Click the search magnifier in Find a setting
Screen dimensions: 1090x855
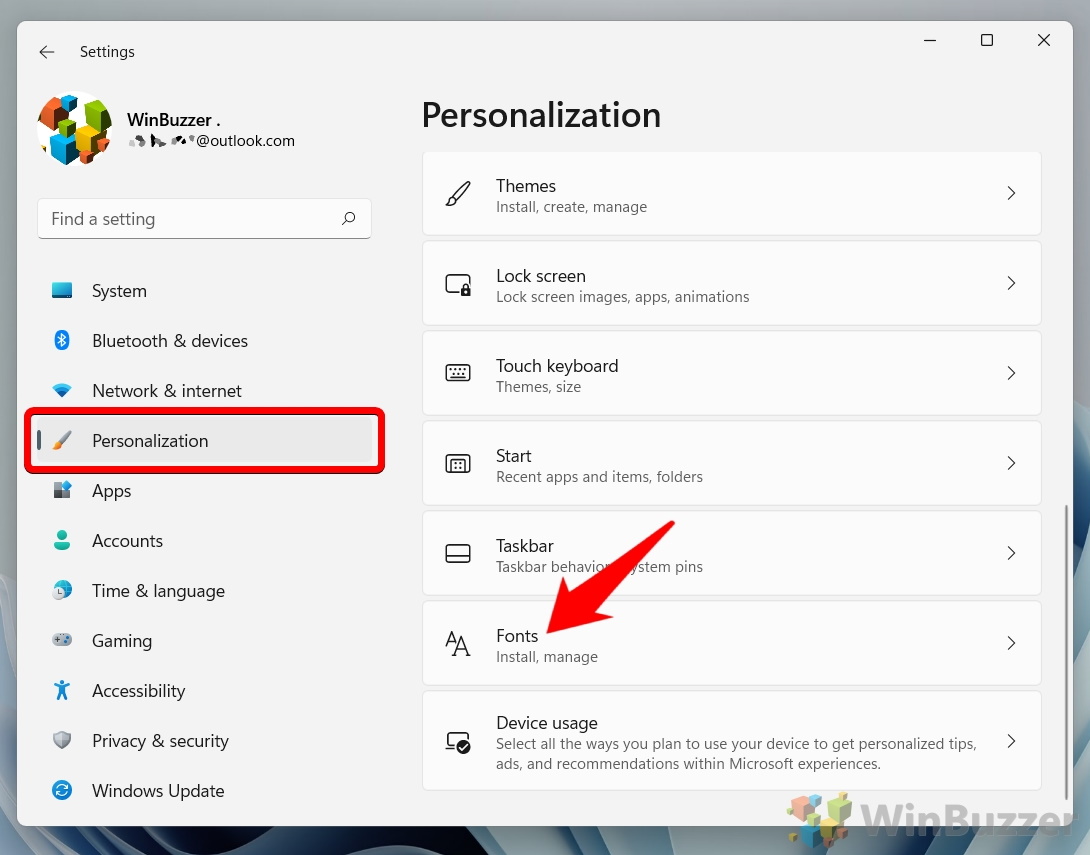pyautogui.click(x=348, y=218)
